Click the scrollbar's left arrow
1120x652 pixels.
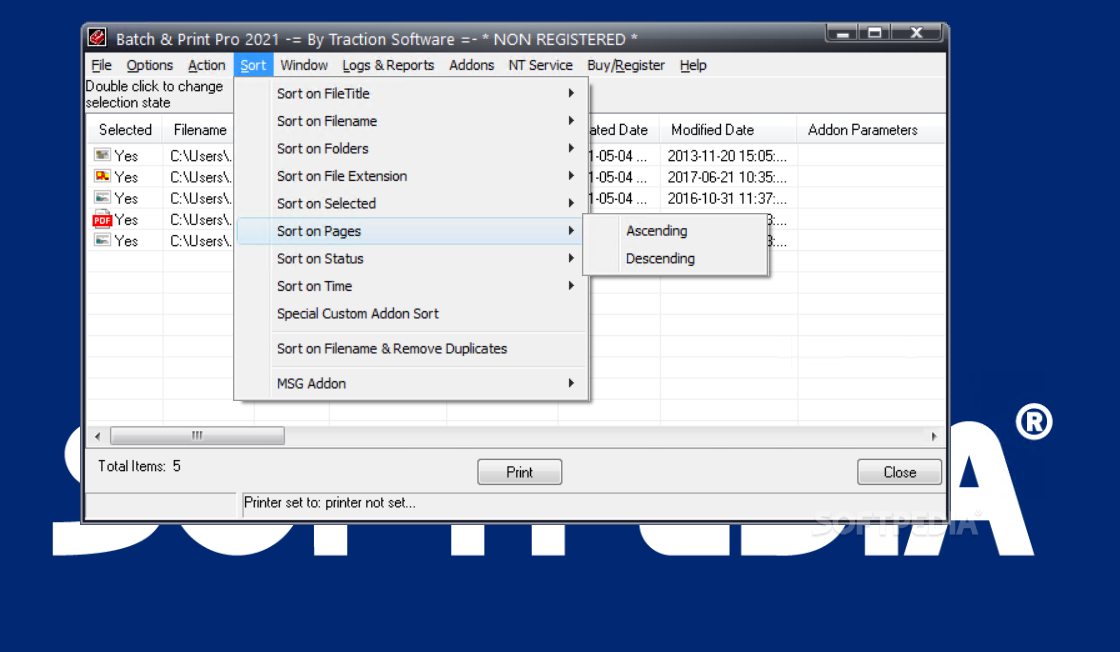click(x=98, y=436)
